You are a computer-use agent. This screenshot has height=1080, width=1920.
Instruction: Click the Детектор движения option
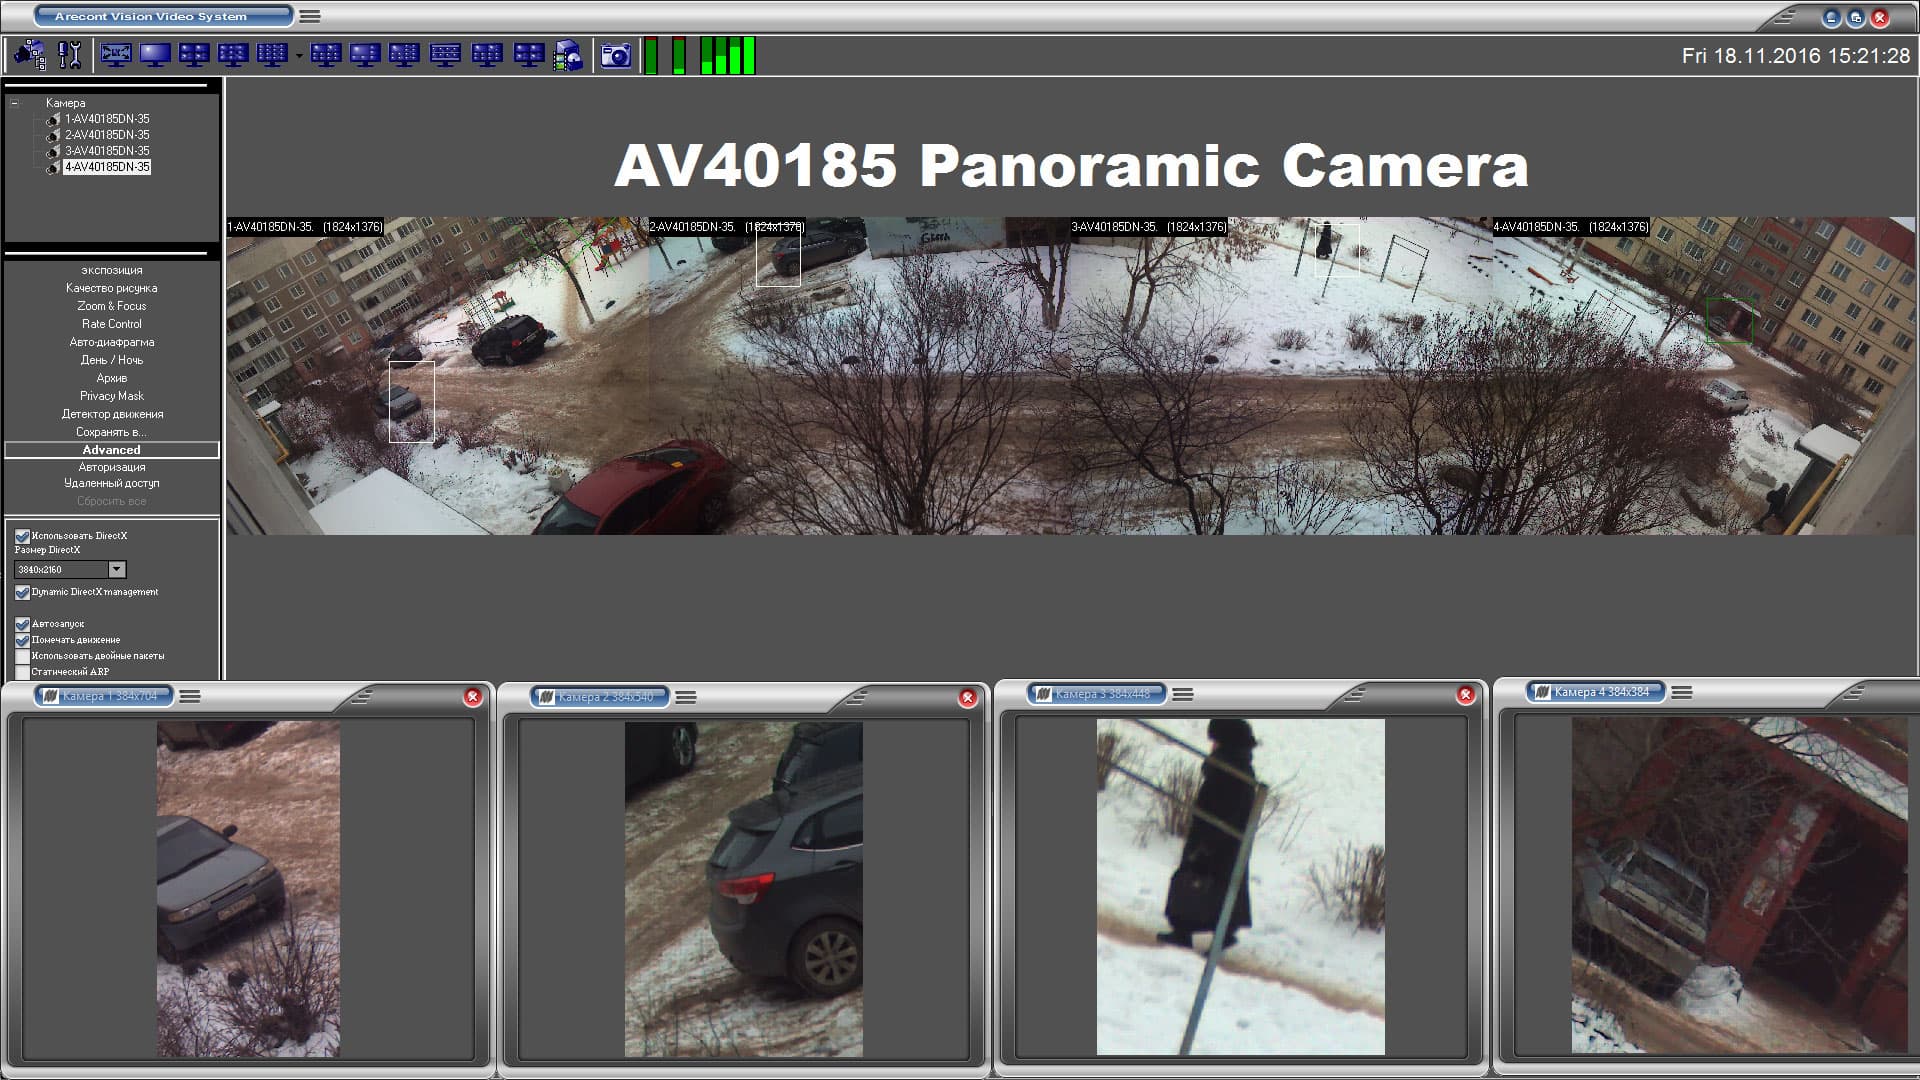click(x=111, y=414)
